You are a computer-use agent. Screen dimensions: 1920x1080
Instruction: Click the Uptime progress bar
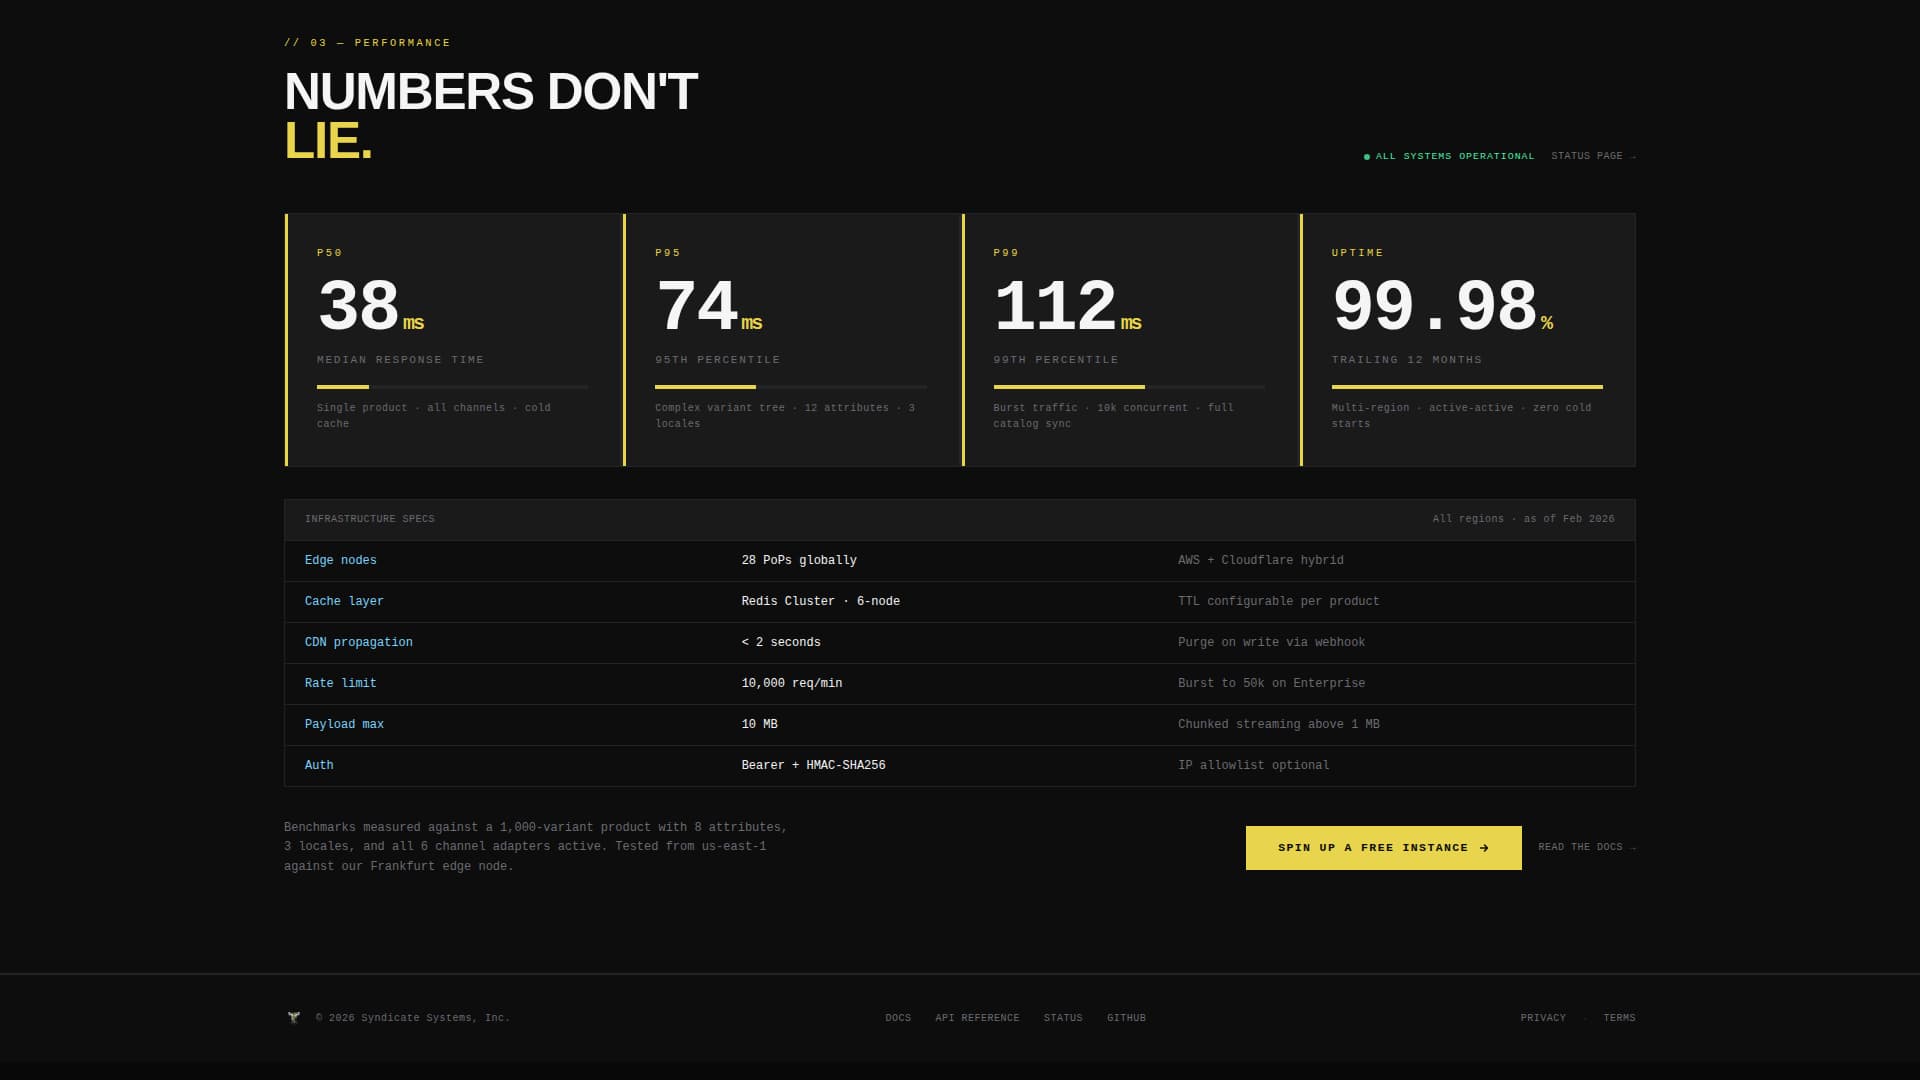pos(1467,387)
